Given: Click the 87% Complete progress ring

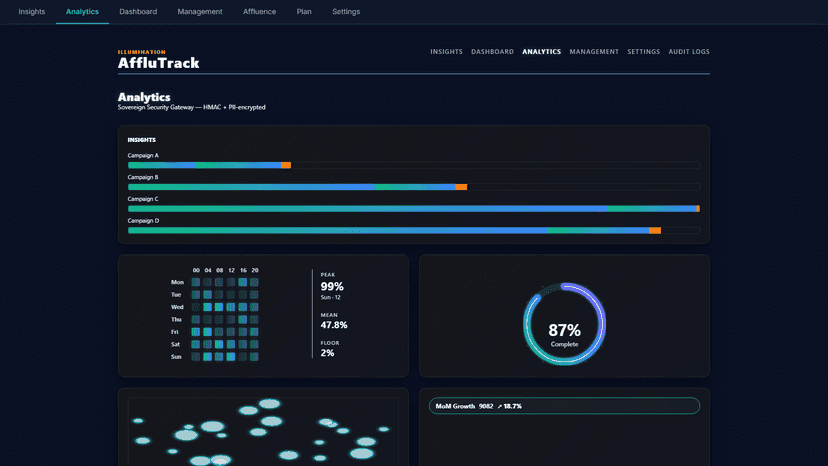Looking at the screenshot, I should pyautogui.click(x=564, y=324).
